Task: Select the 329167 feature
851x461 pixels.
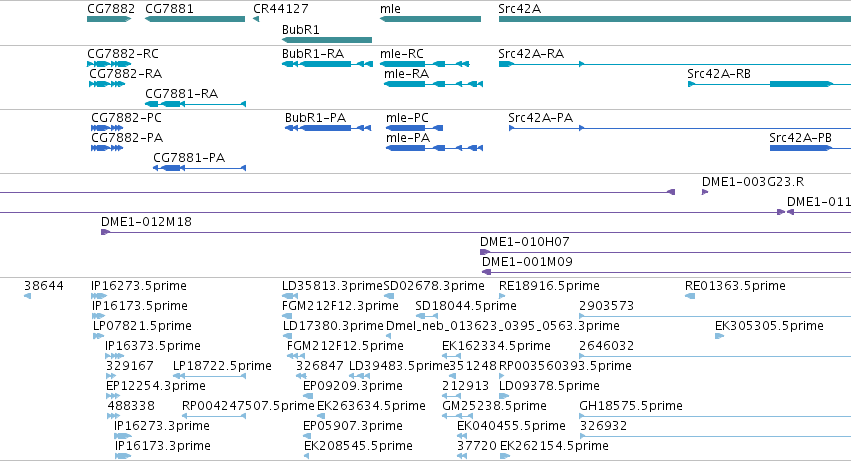Action: [x=111, y=376]
